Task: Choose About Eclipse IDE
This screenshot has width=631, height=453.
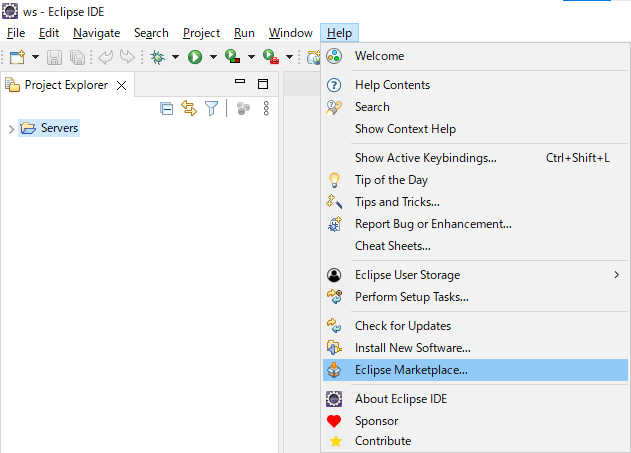Action: [x=475, y=399]
